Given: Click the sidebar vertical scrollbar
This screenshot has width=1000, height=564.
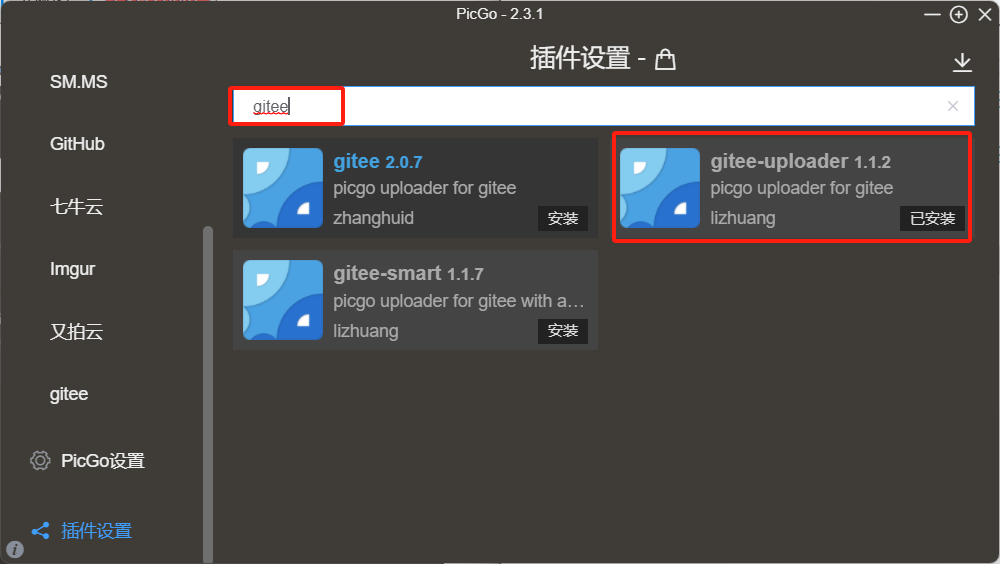Looking at the screenshot, I should pos(207,394).
